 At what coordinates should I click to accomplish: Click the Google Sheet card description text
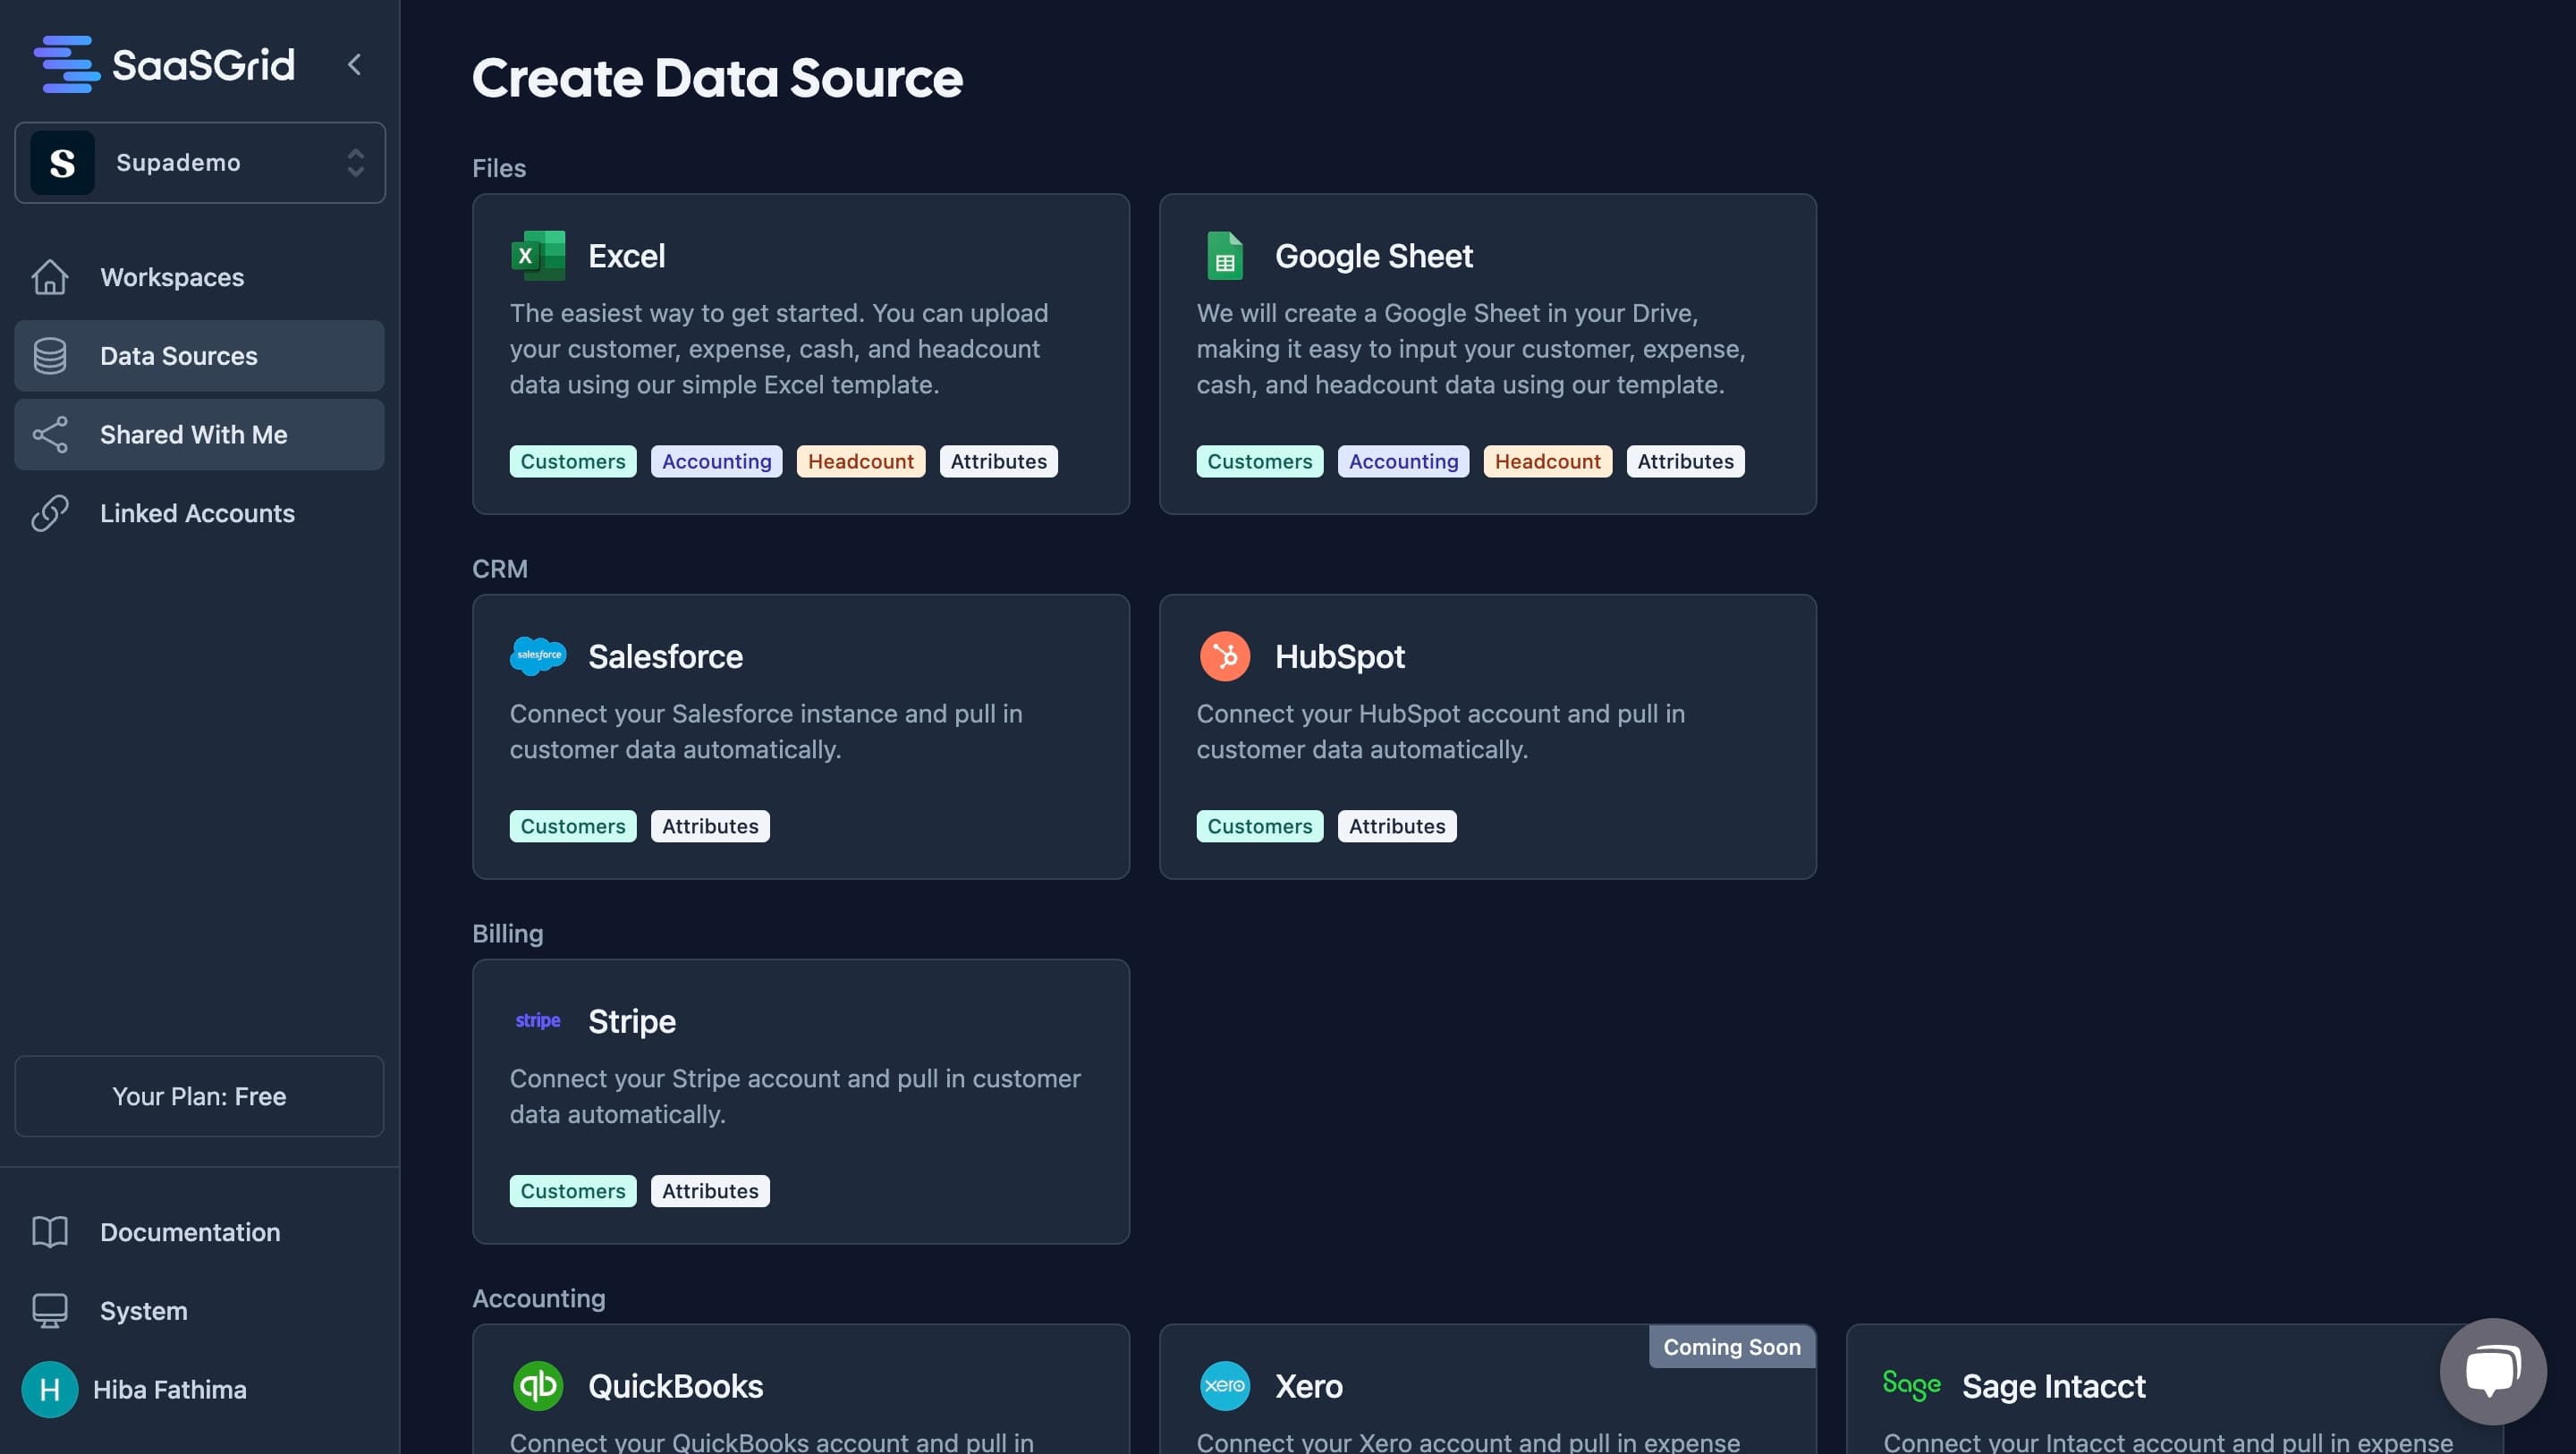1471,349
